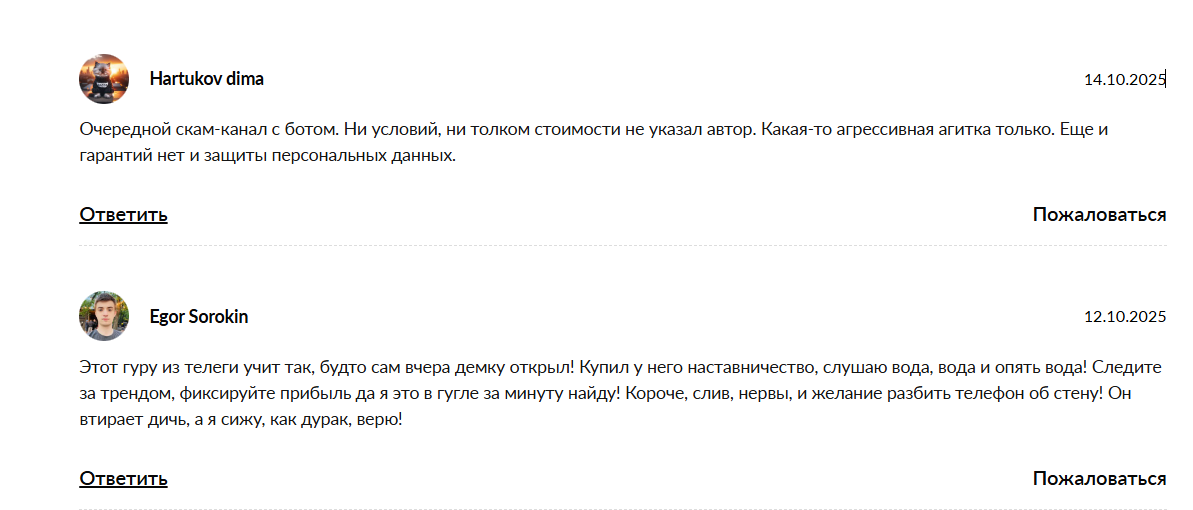Click Egor Sorokin's profile photo

click(104, 316)
